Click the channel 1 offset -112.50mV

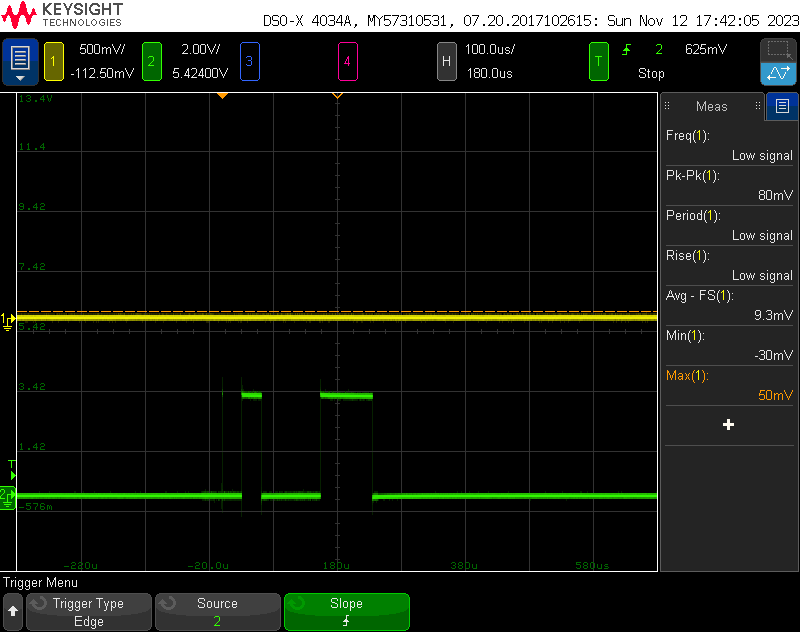[x=102, y=73]
